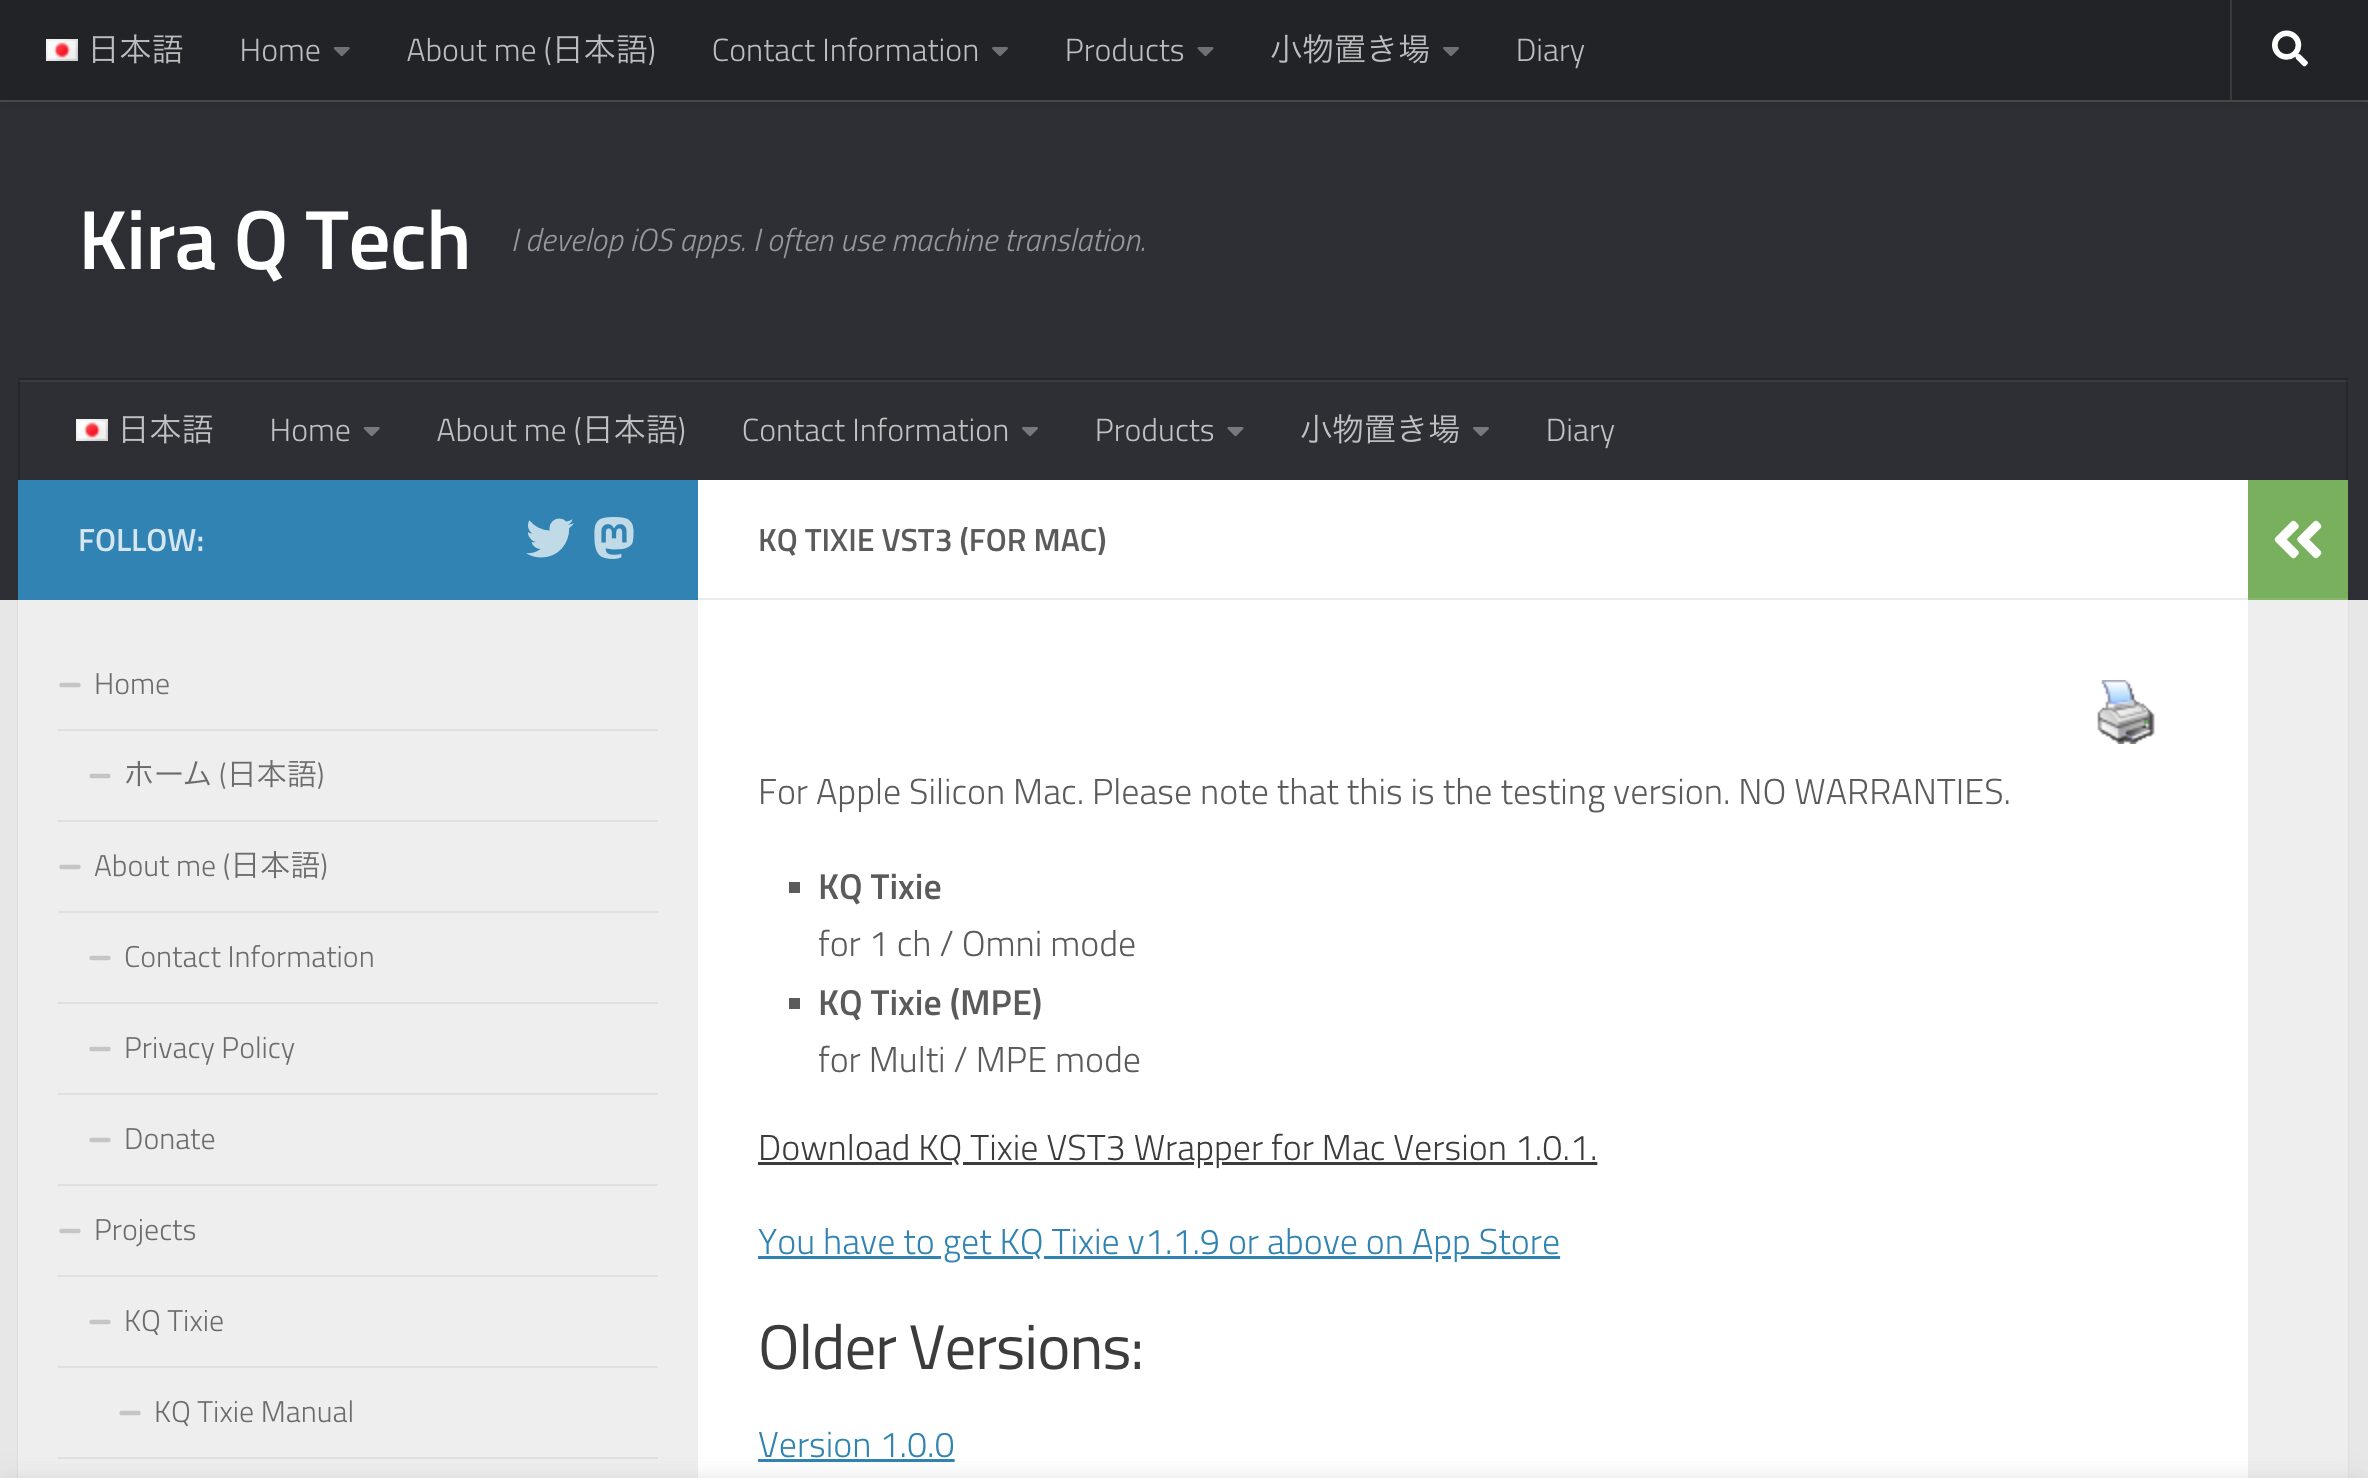2368x1478 pixels.
Task: Open KQ Tixie in the sidebar
Action: tap(174, 1321)
